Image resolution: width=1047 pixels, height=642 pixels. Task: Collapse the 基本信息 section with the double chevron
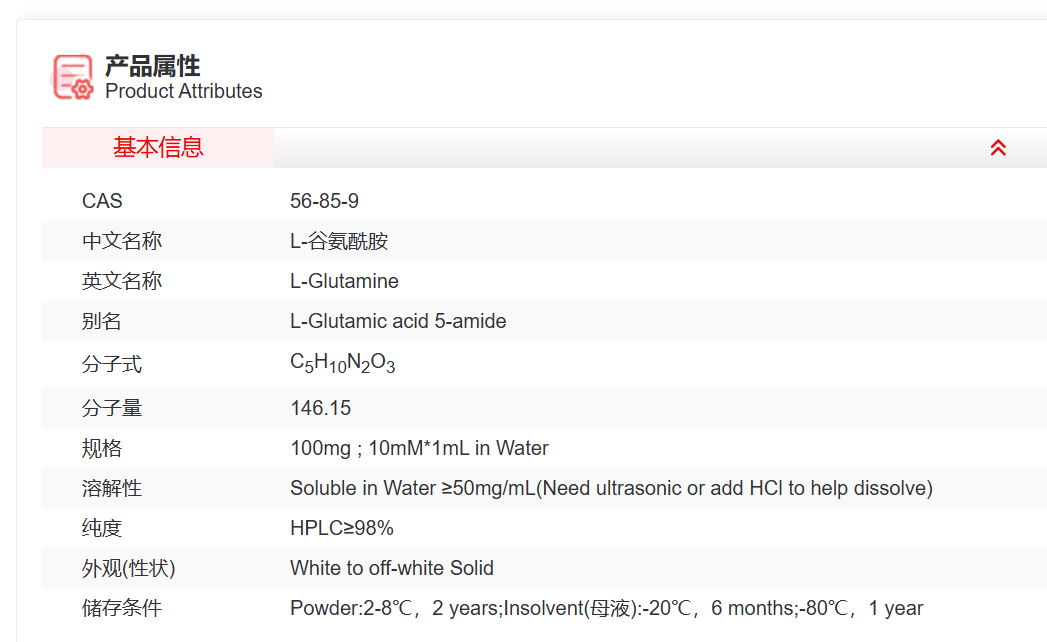point(997,148)
